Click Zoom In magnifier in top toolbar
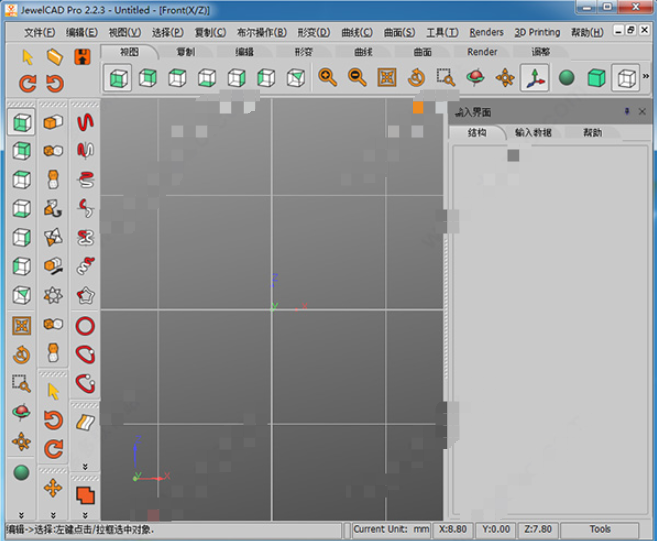657x541 pixels. (x=327, y=78)
